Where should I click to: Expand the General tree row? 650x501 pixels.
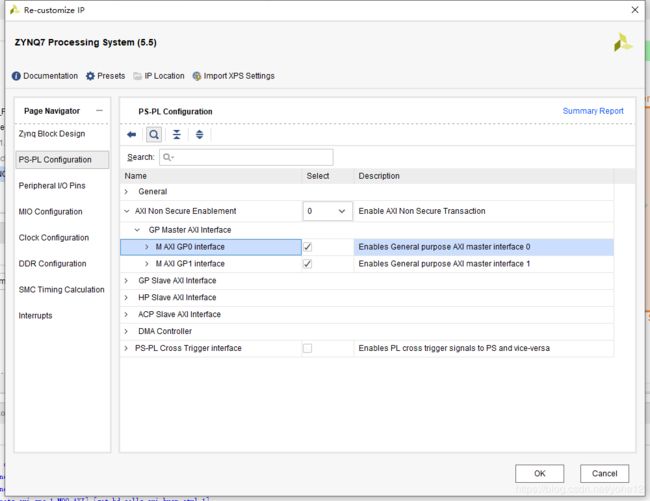tap(126, 192)
